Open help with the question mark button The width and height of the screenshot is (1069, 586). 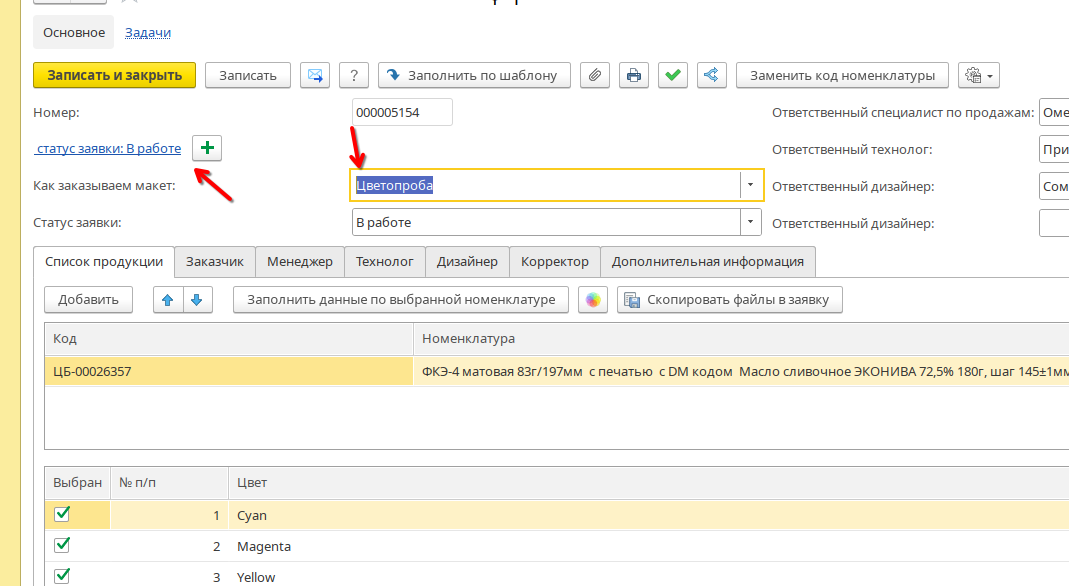[354, 75]
